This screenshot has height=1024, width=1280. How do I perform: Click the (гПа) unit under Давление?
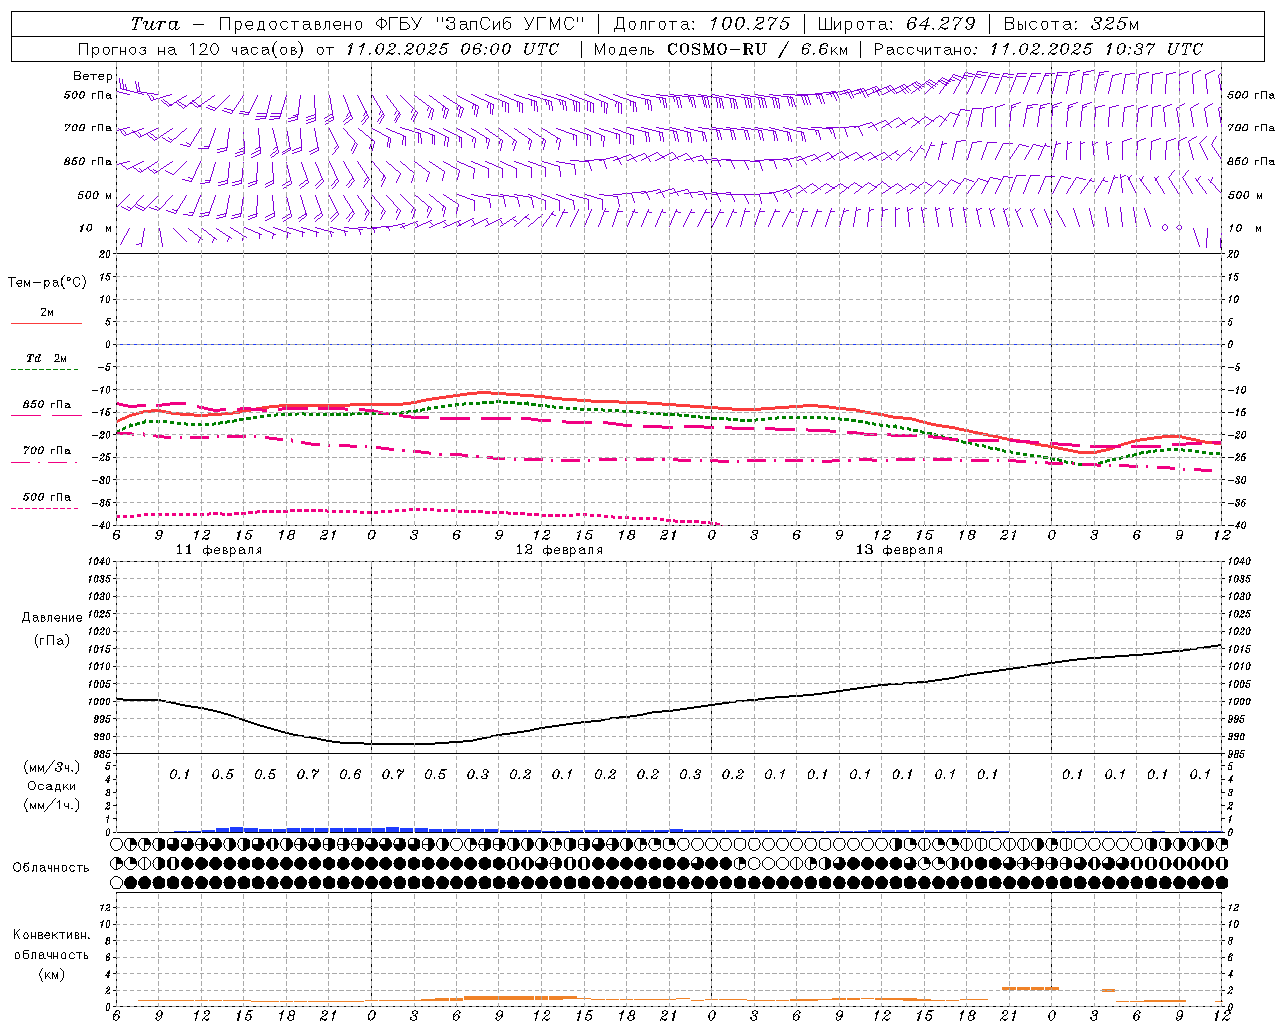pyautogui.click(x=53, y=640)
